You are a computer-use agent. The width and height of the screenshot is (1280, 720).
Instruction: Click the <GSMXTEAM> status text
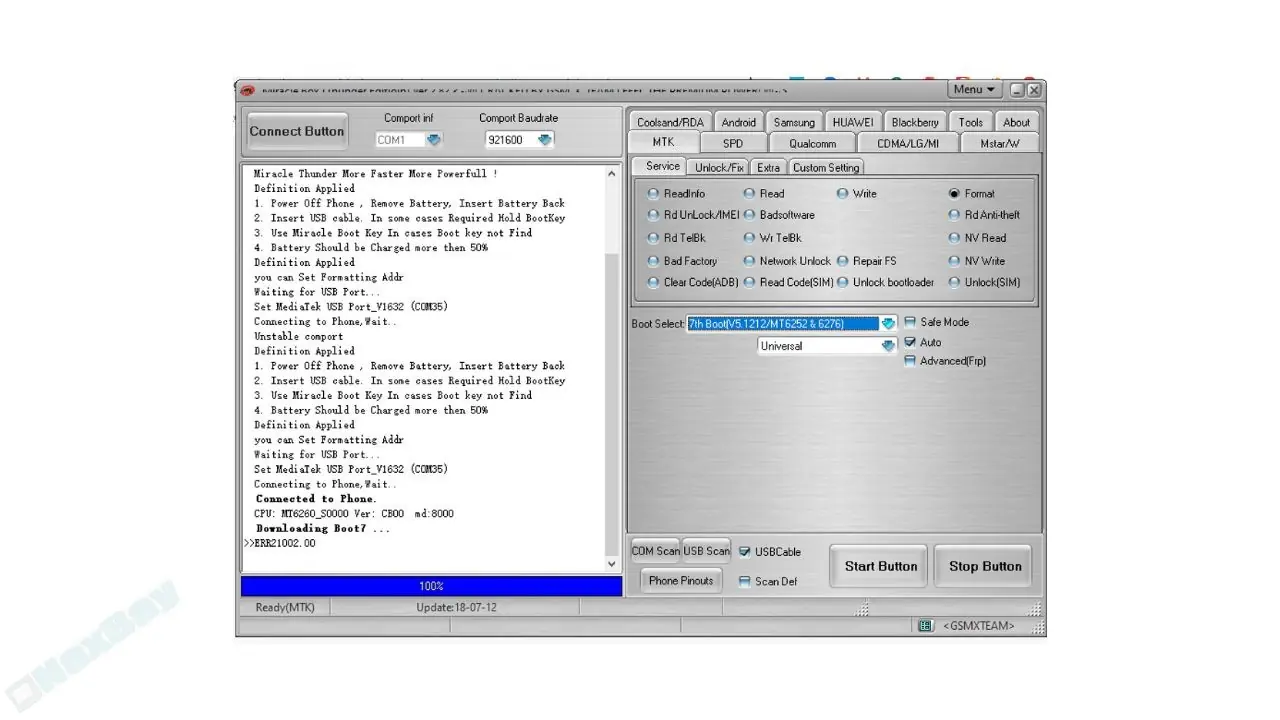point(979,626)
